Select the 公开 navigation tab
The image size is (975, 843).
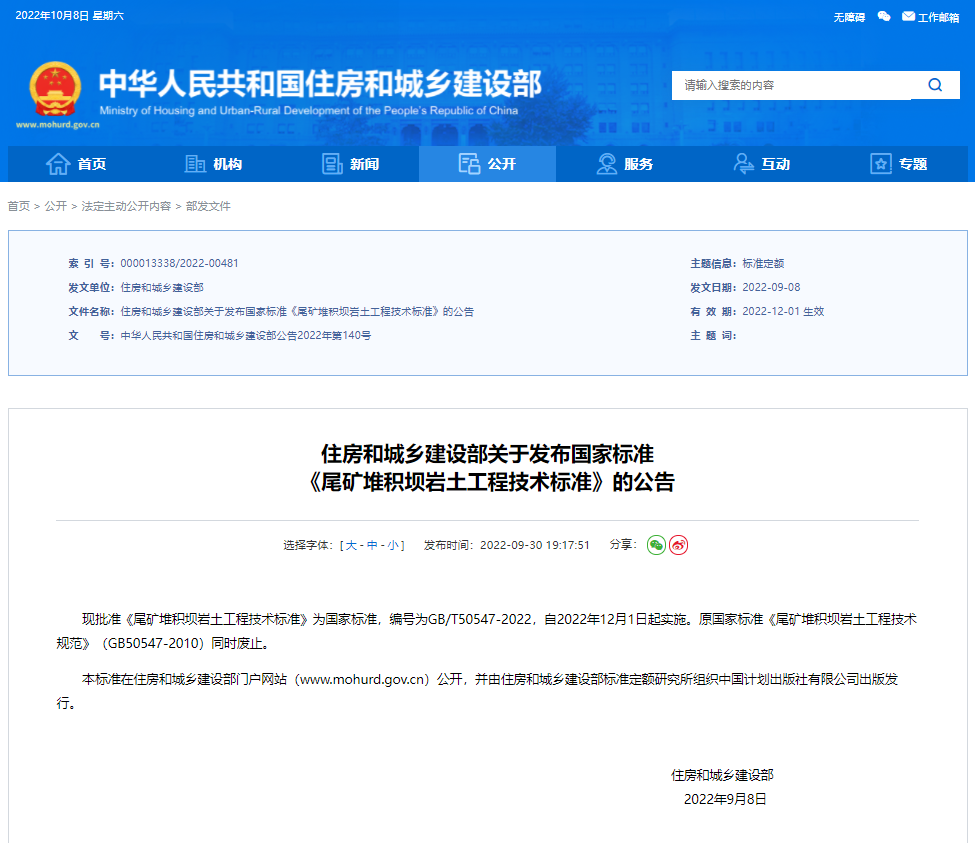[x=487, y=164]
